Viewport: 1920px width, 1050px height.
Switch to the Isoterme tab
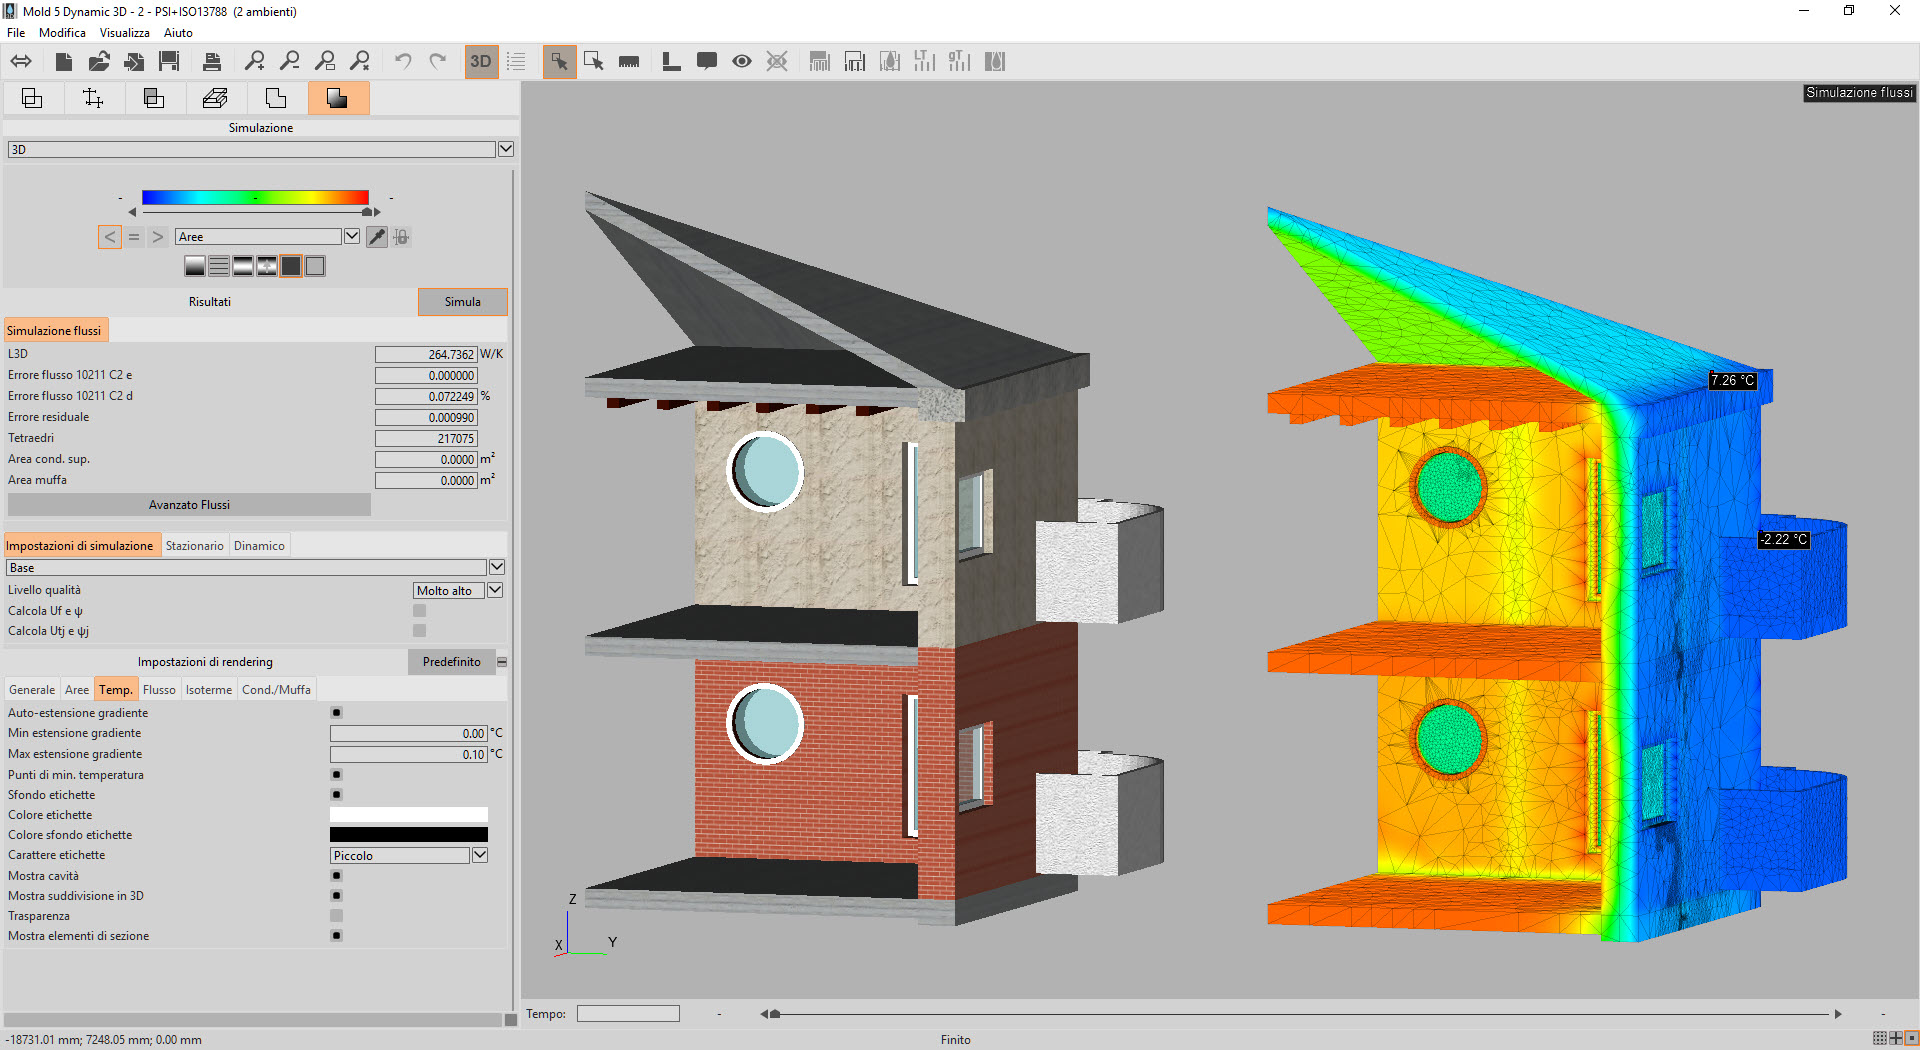pos(208,690)
